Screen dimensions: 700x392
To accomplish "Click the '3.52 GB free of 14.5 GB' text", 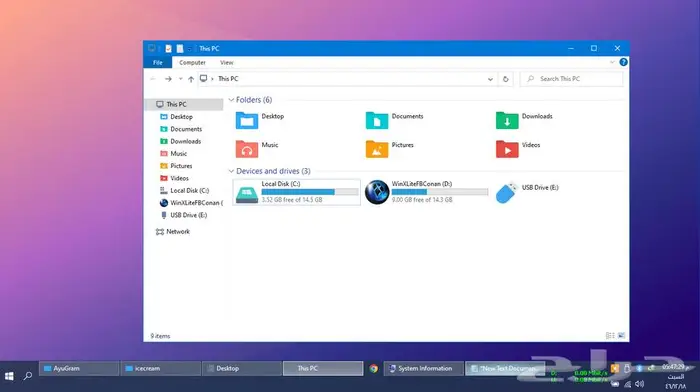I will coord(292,200).
